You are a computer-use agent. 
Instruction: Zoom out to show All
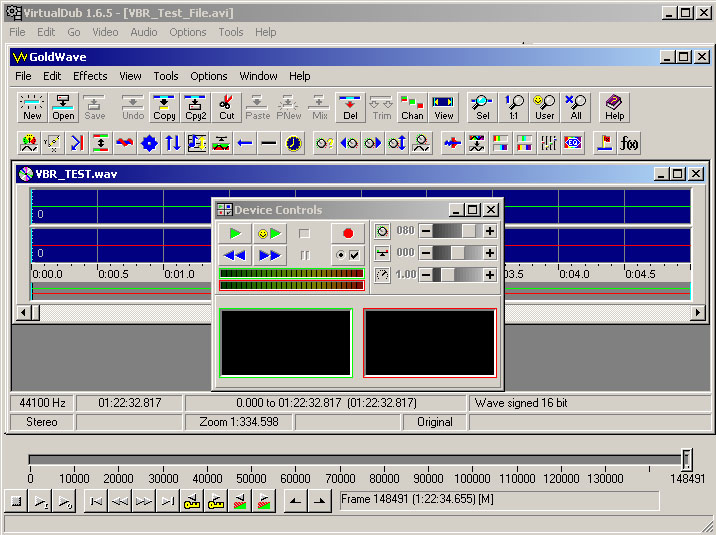576,108
